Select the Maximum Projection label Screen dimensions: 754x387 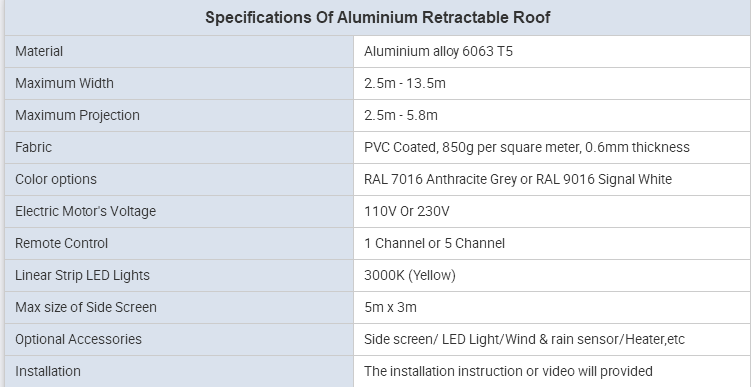point(77,115)
